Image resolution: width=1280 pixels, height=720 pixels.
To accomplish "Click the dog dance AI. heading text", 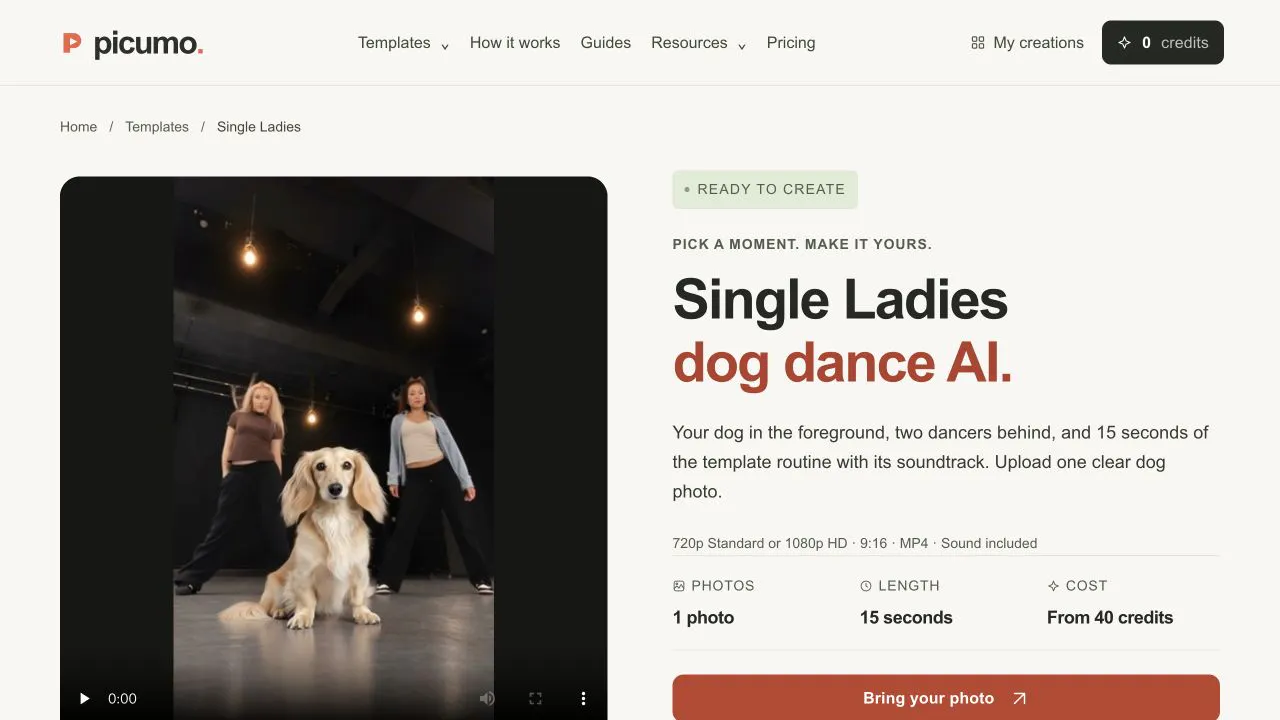I will (843, 362).
